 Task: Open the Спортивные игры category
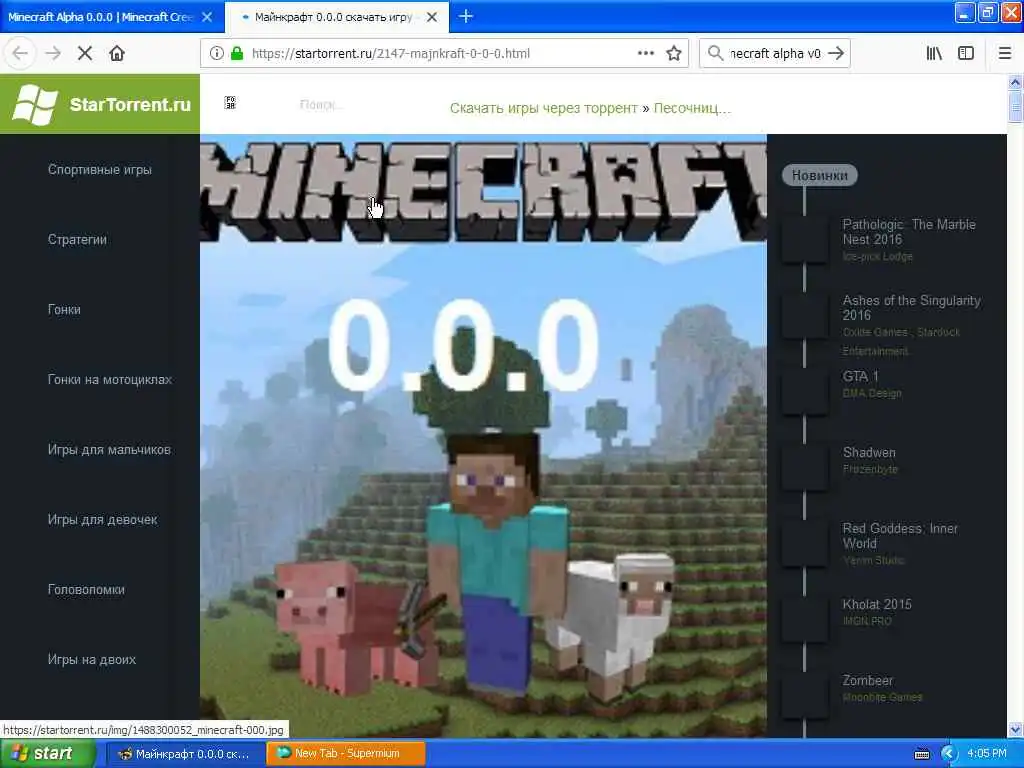pos(99,170)
